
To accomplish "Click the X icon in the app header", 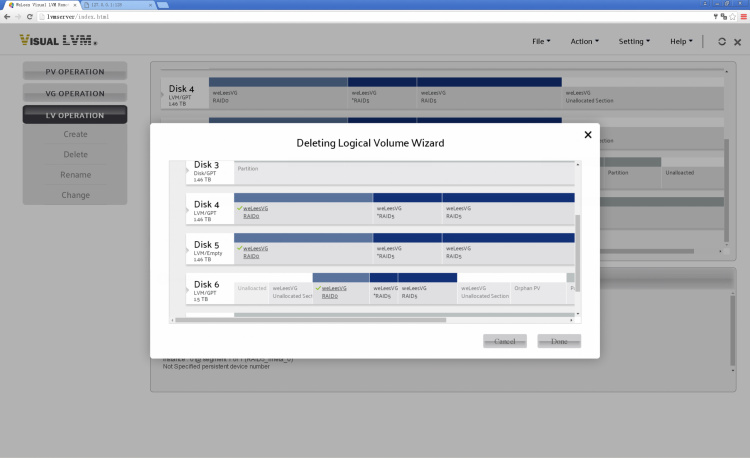I will (738, 42).
